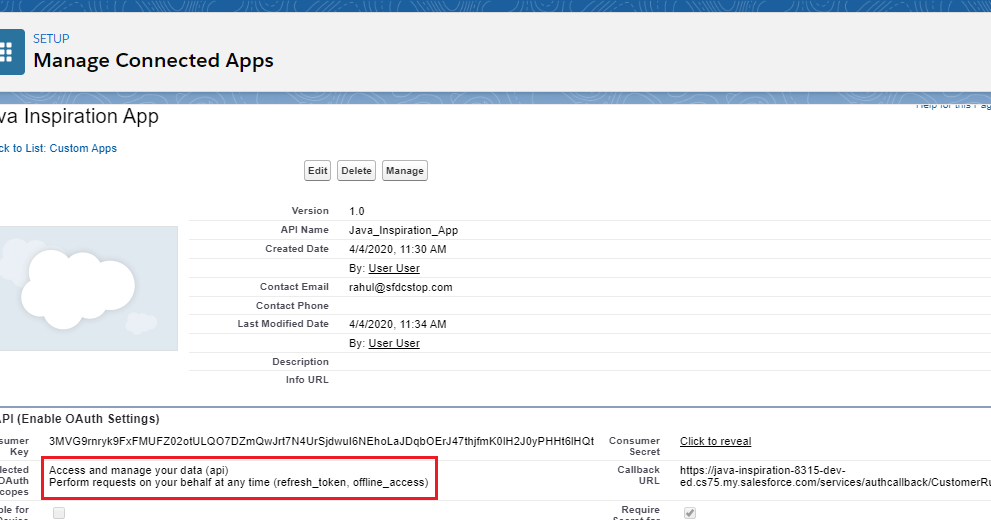Click the Delete button

[356, 171]
